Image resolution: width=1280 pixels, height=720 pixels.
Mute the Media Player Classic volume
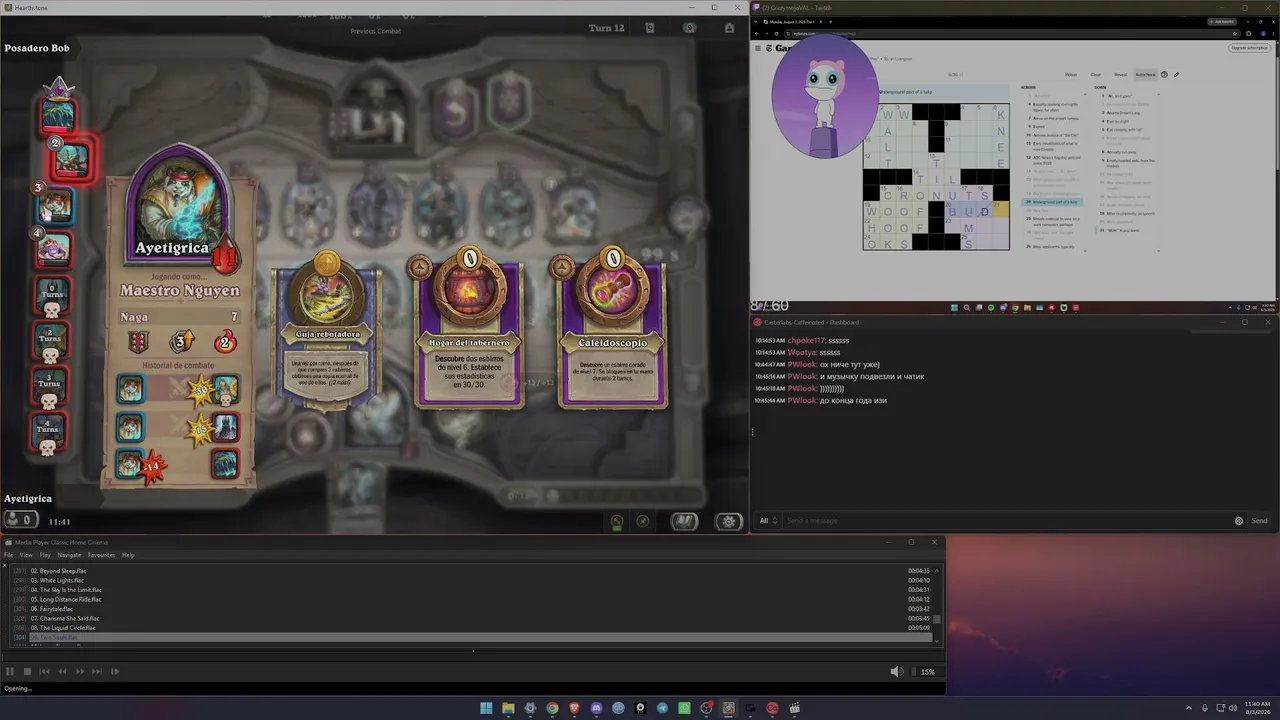[x=896, y=672]
